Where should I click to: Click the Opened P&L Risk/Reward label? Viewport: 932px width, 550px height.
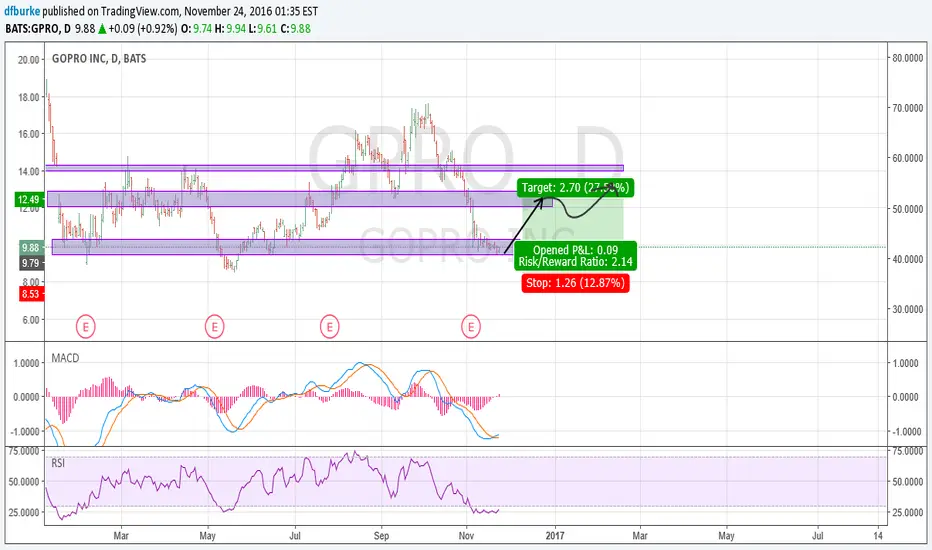tap(575, 256)
